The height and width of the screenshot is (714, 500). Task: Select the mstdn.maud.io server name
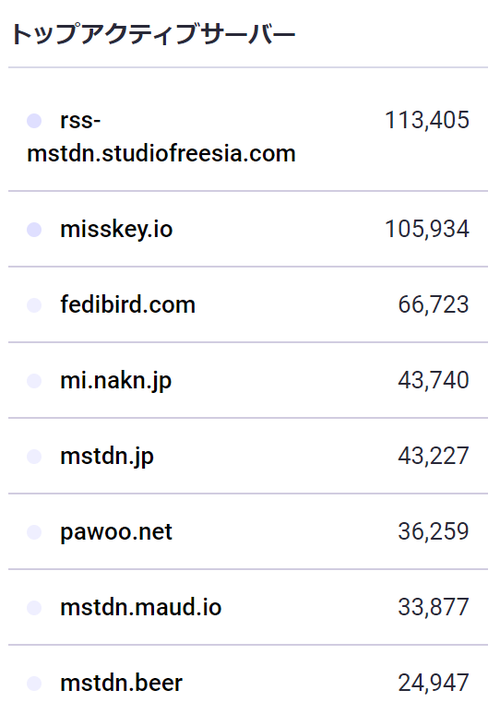(x=141, y=607)
